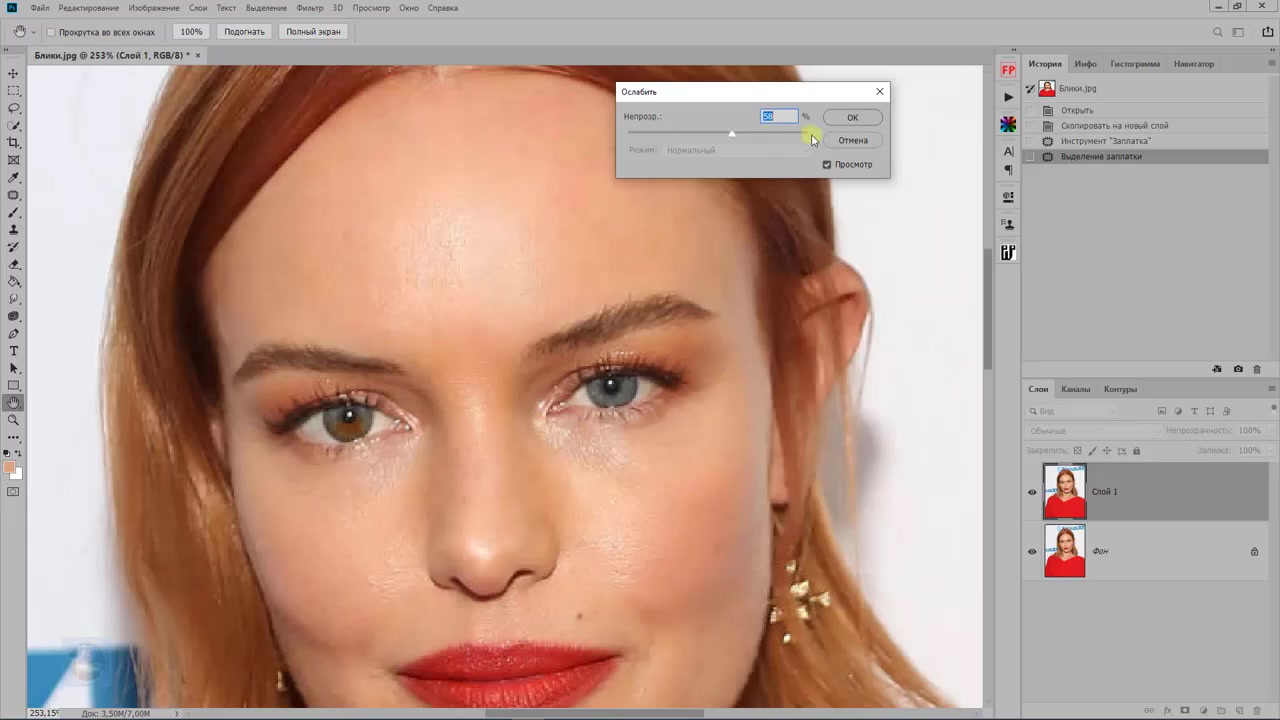Viewport: 1280px width, 720px height.
Task: Click add layer style fx icon
Action: pyautogui.click(x=1167, y=710)
